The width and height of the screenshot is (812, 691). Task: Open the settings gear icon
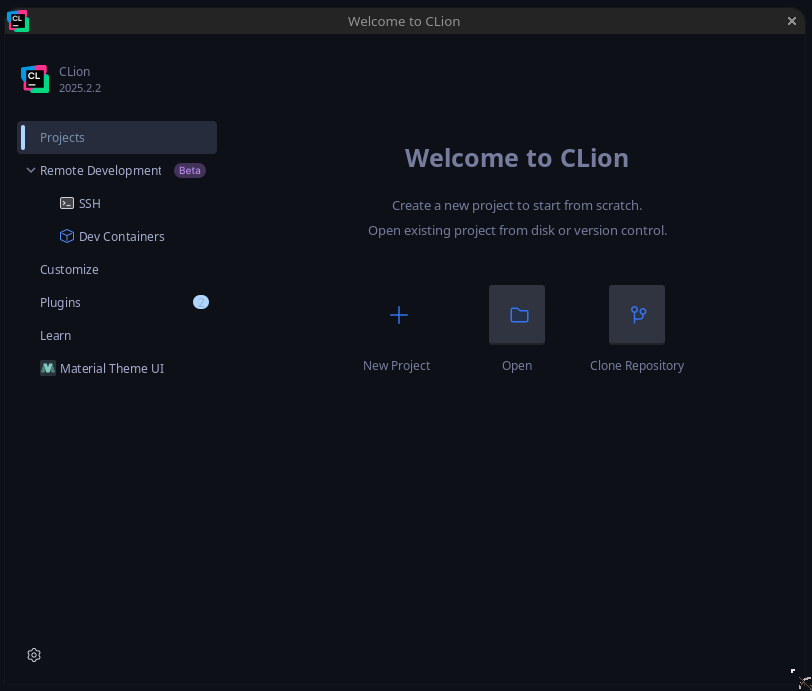34,655
